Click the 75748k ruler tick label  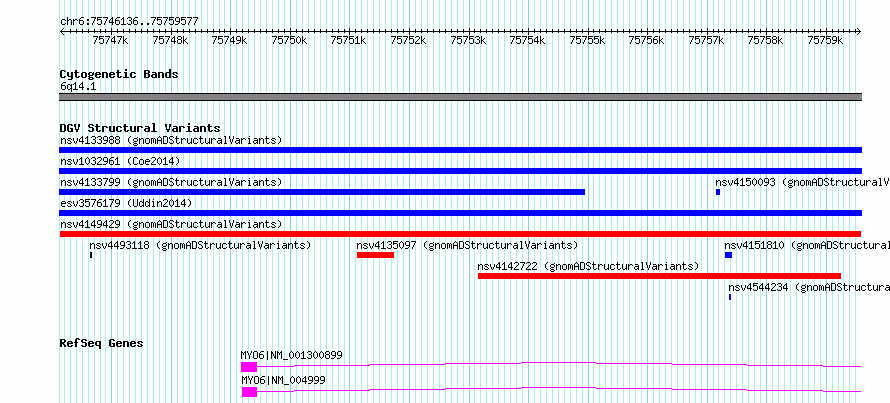(x=170, y=40)
